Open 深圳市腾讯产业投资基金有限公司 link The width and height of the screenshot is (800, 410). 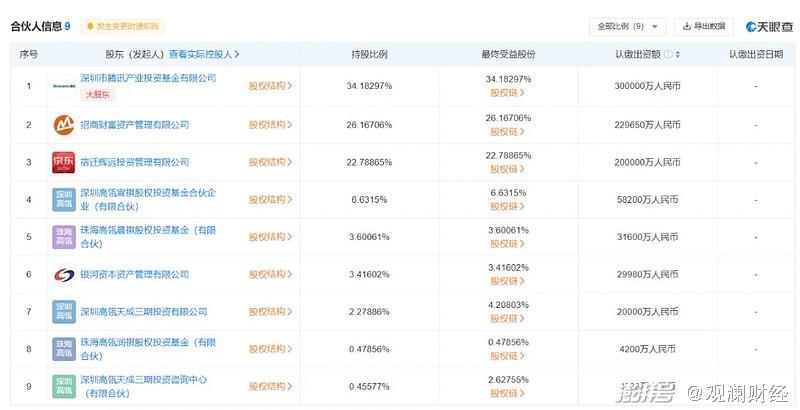point(148,78)
